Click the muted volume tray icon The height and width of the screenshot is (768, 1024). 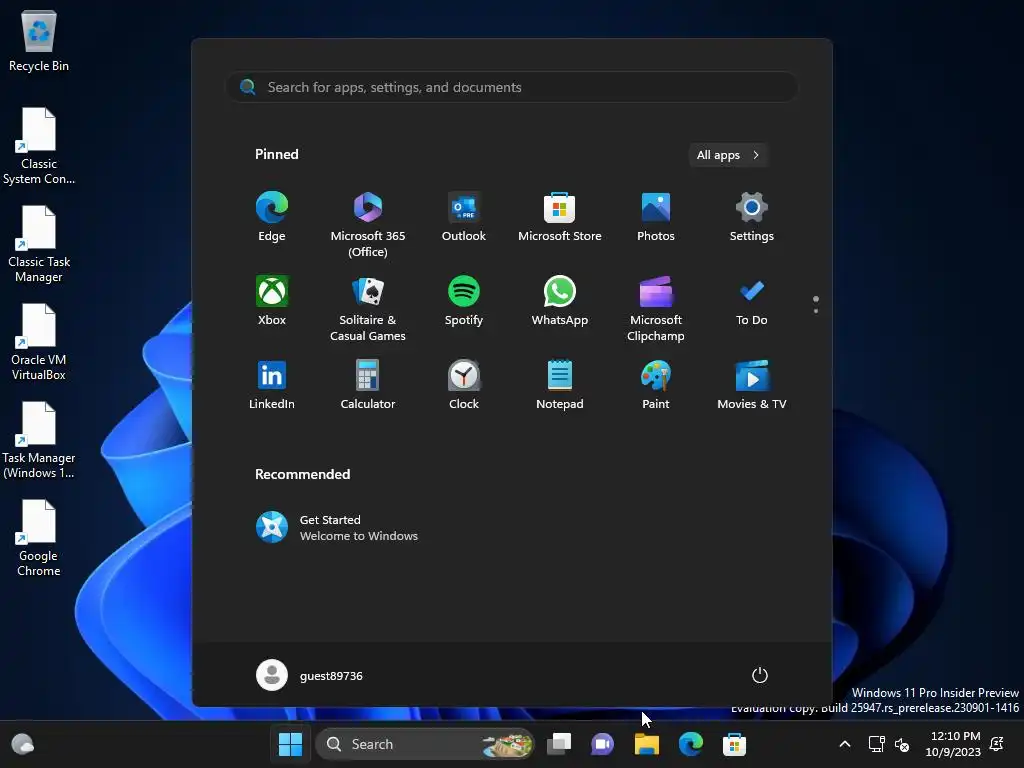click(902, 744)
